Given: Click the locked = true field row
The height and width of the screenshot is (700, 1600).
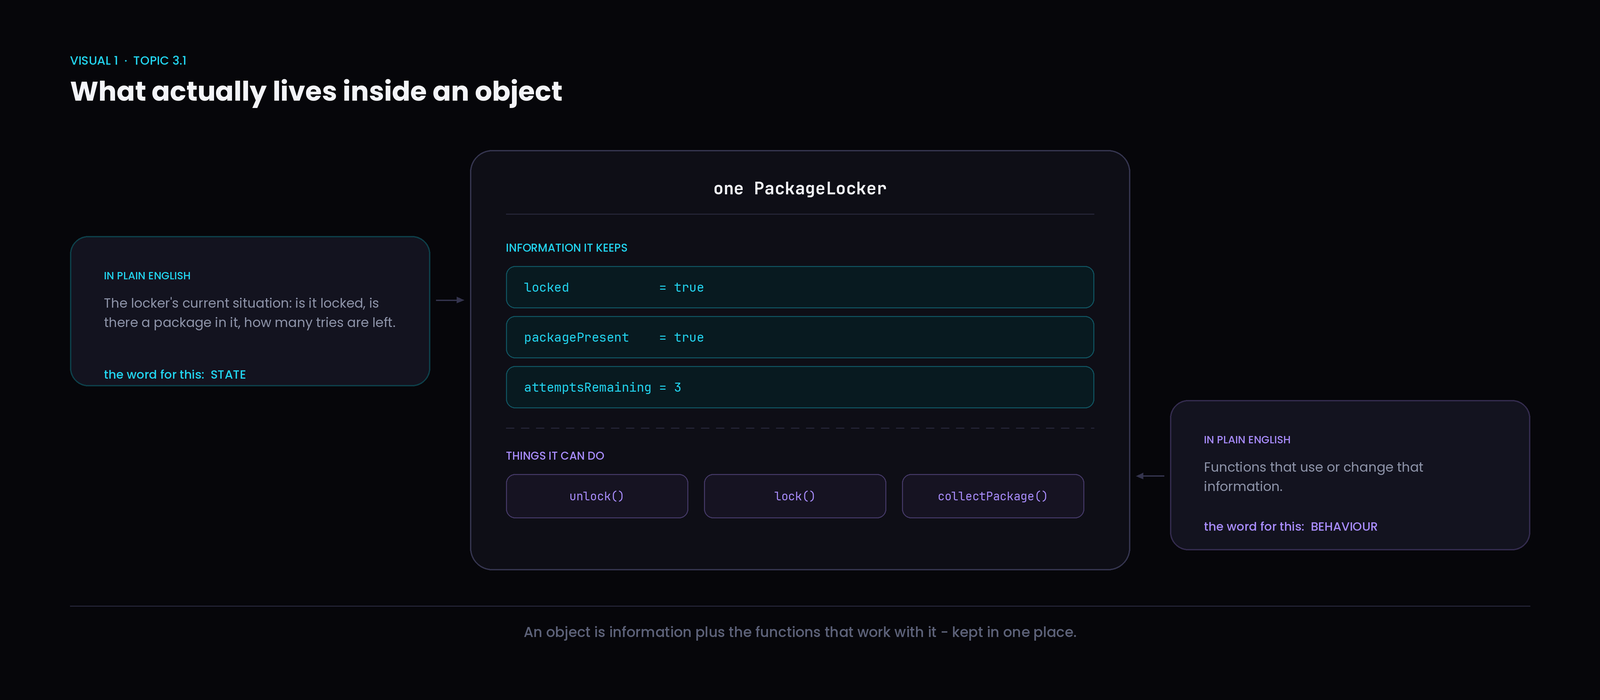Looking at the screenshot, I should pos(800,287).
